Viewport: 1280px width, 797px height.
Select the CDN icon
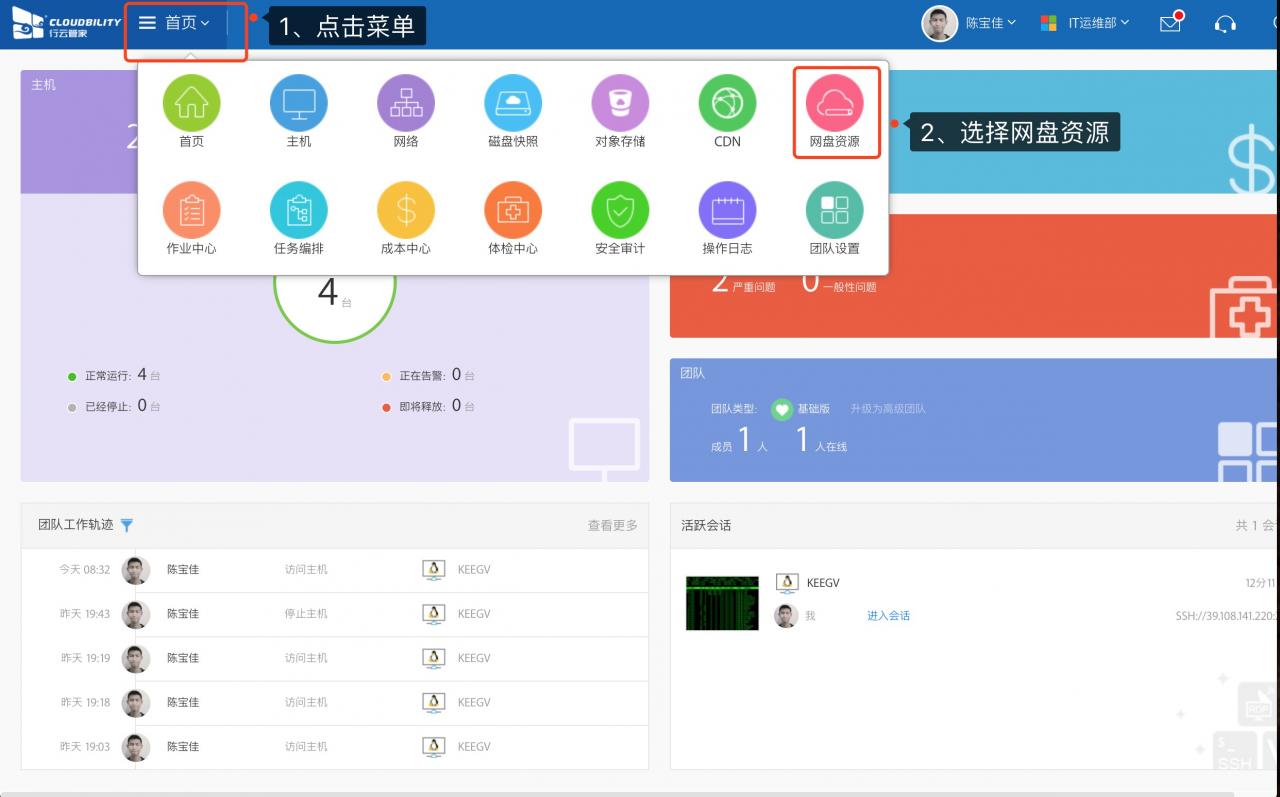coord(727,103)
